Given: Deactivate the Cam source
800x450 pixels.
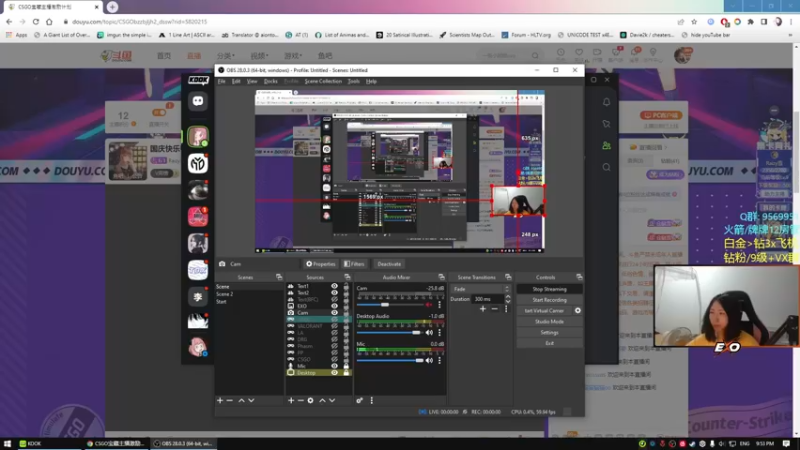Looking at the screenshot, I should (x=389, y=264).
